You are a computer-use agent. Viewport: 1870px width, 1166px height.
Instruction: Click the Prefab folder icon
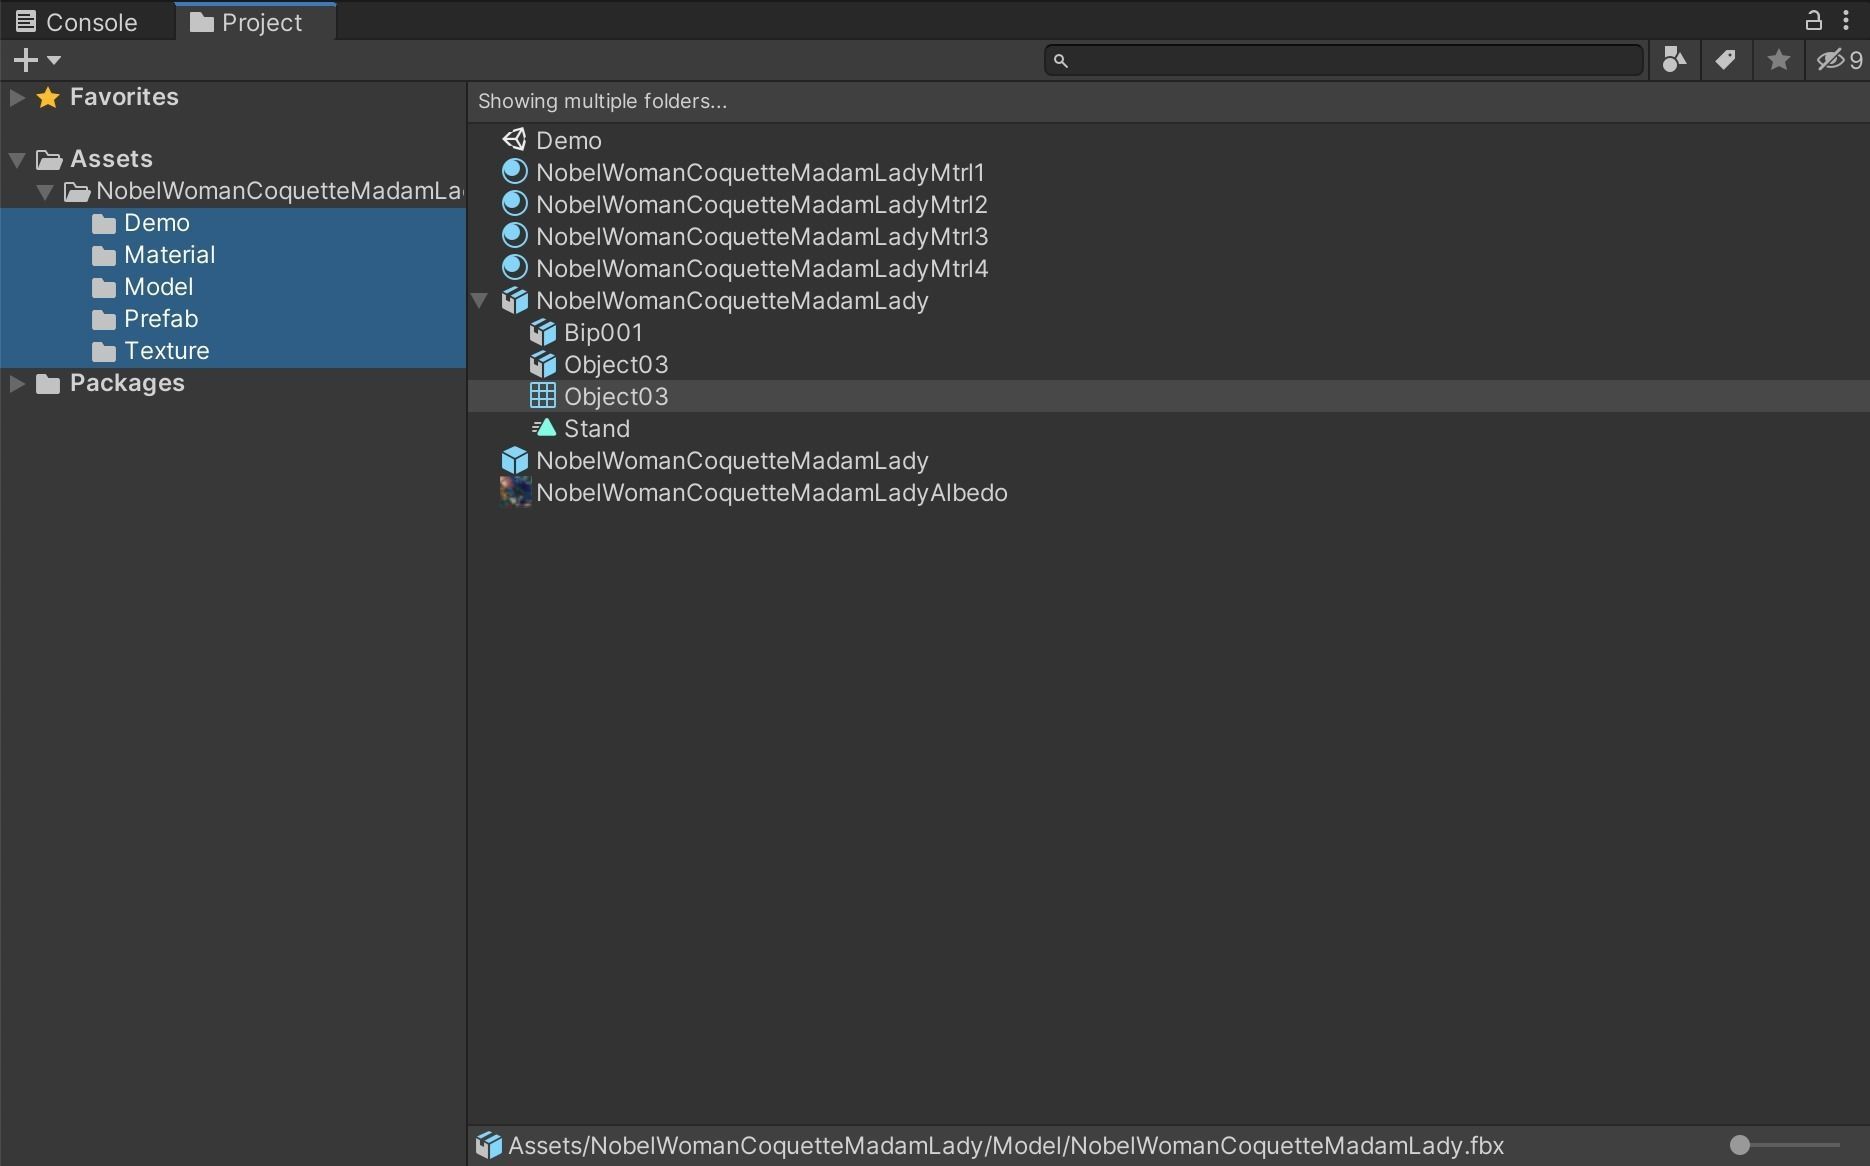[104, 319]
